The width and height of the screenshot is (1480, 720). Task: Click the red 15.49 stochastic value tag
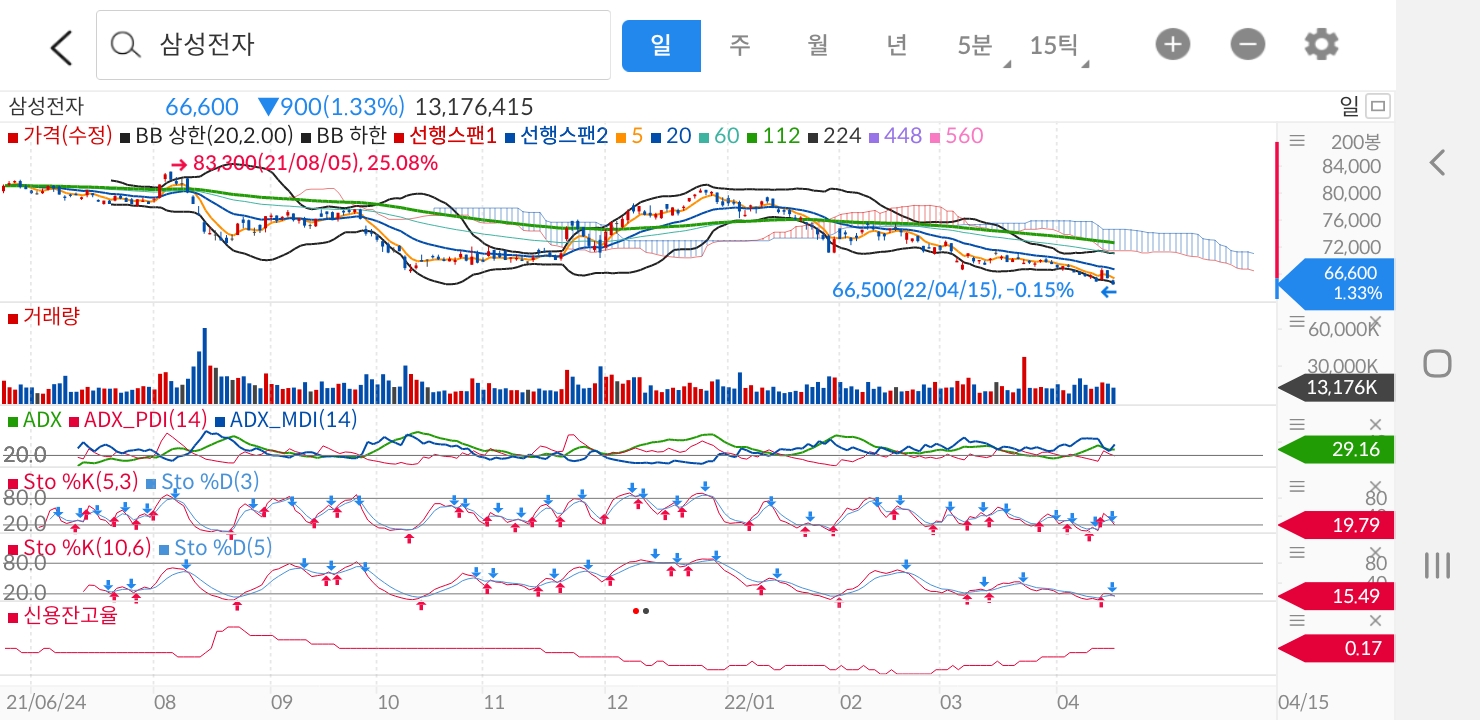[1335, 596]
